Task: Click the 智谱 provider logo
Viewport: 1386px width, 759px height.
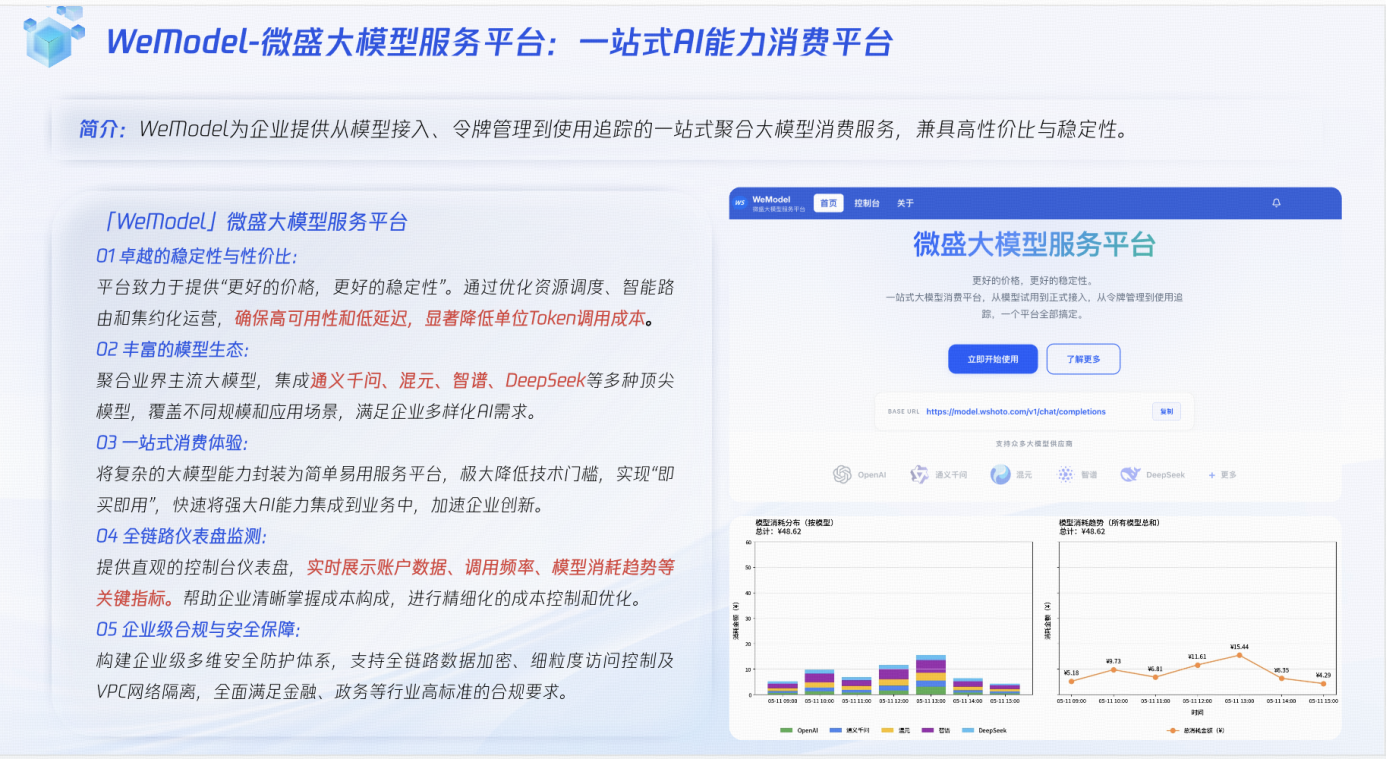Action: click(x=1065, y=475)
